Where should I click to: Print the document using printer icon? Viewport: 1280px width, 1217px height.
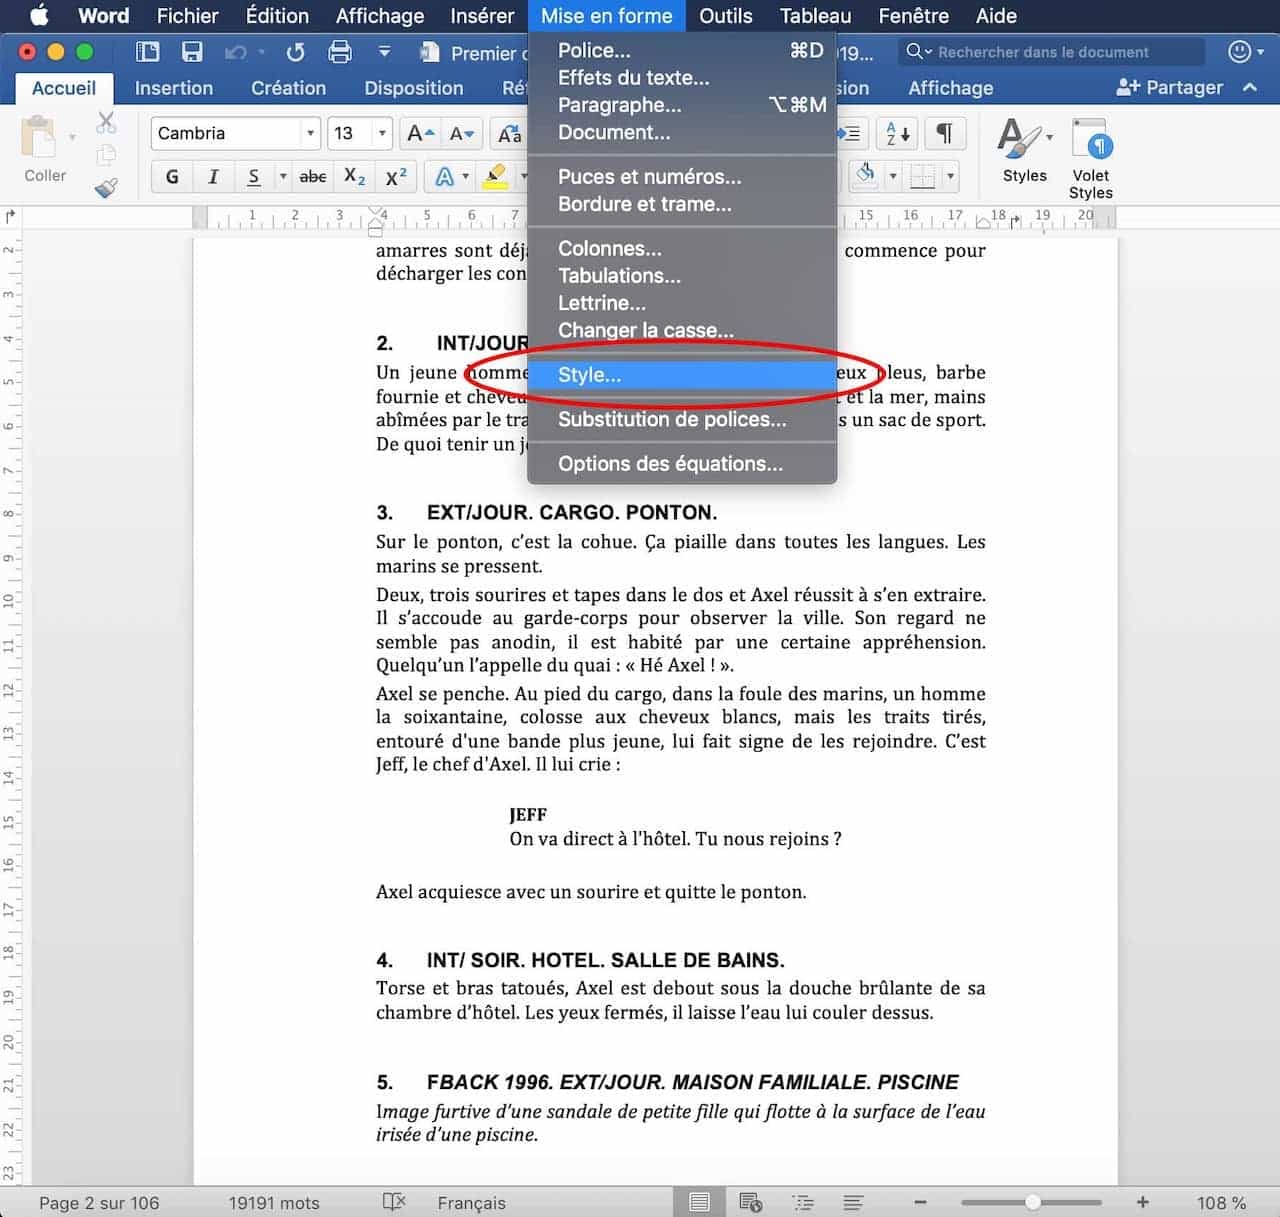click(340, 52)
